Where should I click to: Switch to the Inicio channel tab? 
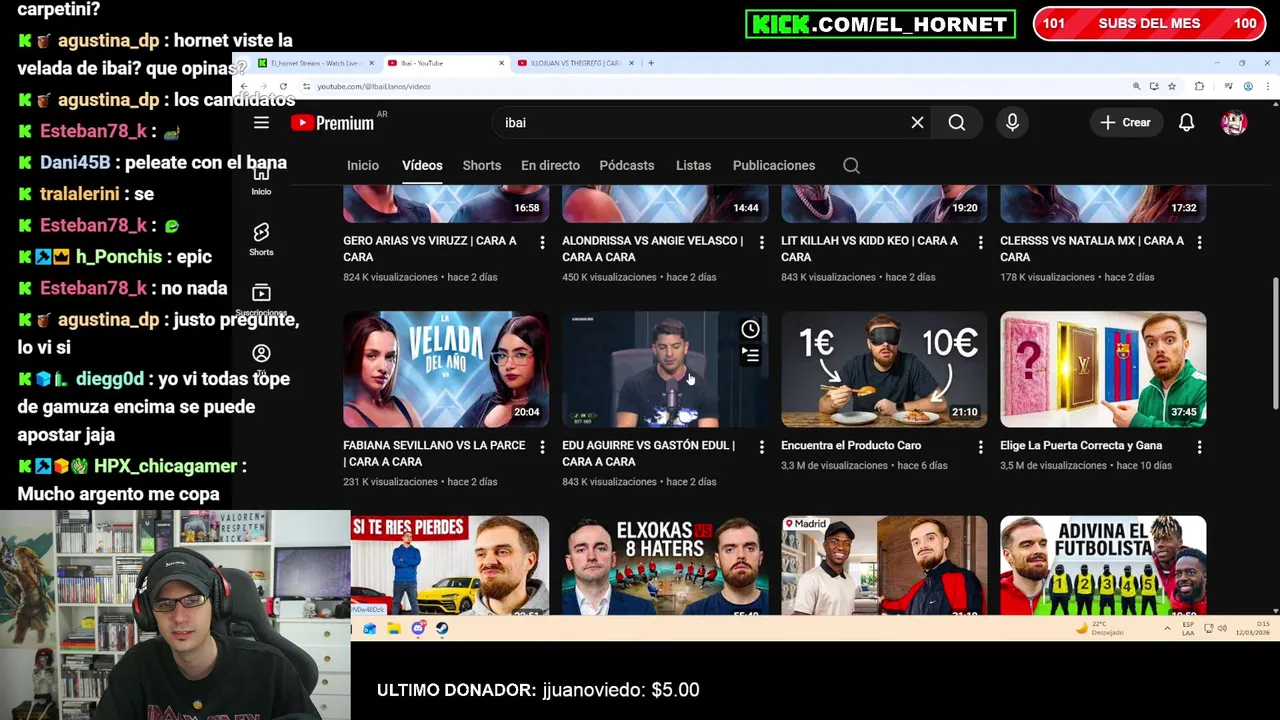pyautogui.click(x=363, y=165)
